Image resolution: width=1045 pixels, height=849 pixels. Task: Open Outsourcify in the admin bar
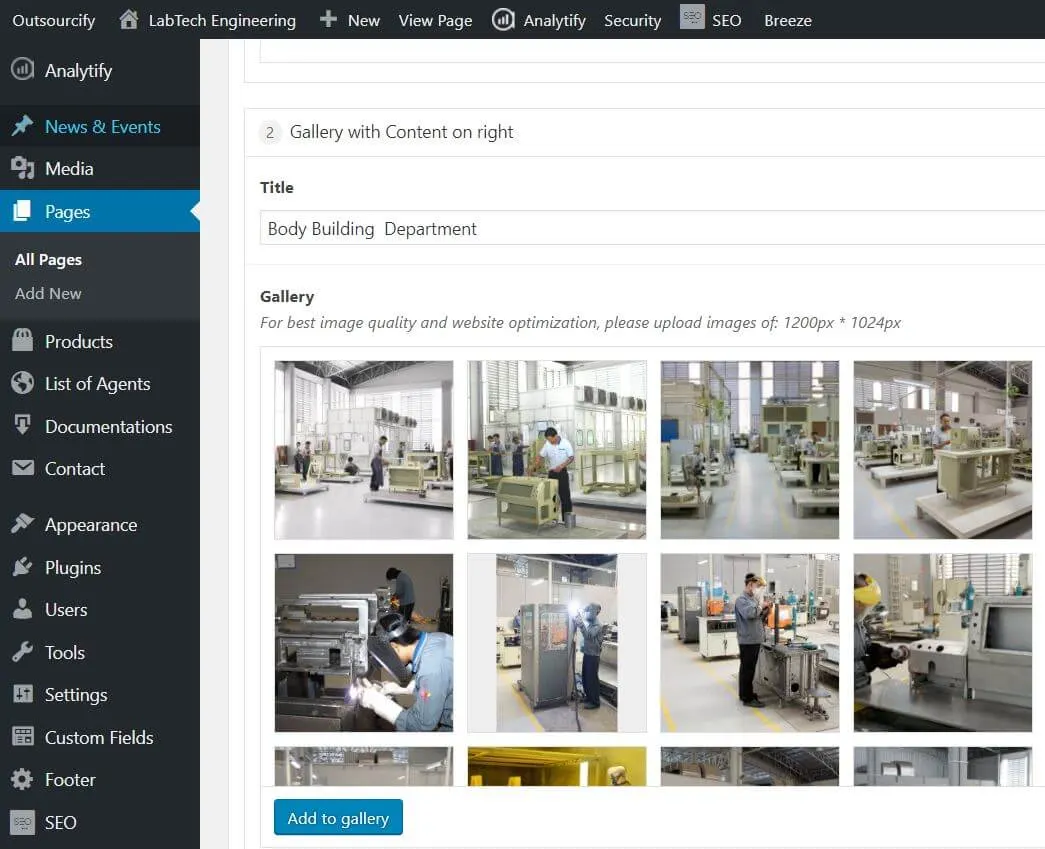[54, 20]
